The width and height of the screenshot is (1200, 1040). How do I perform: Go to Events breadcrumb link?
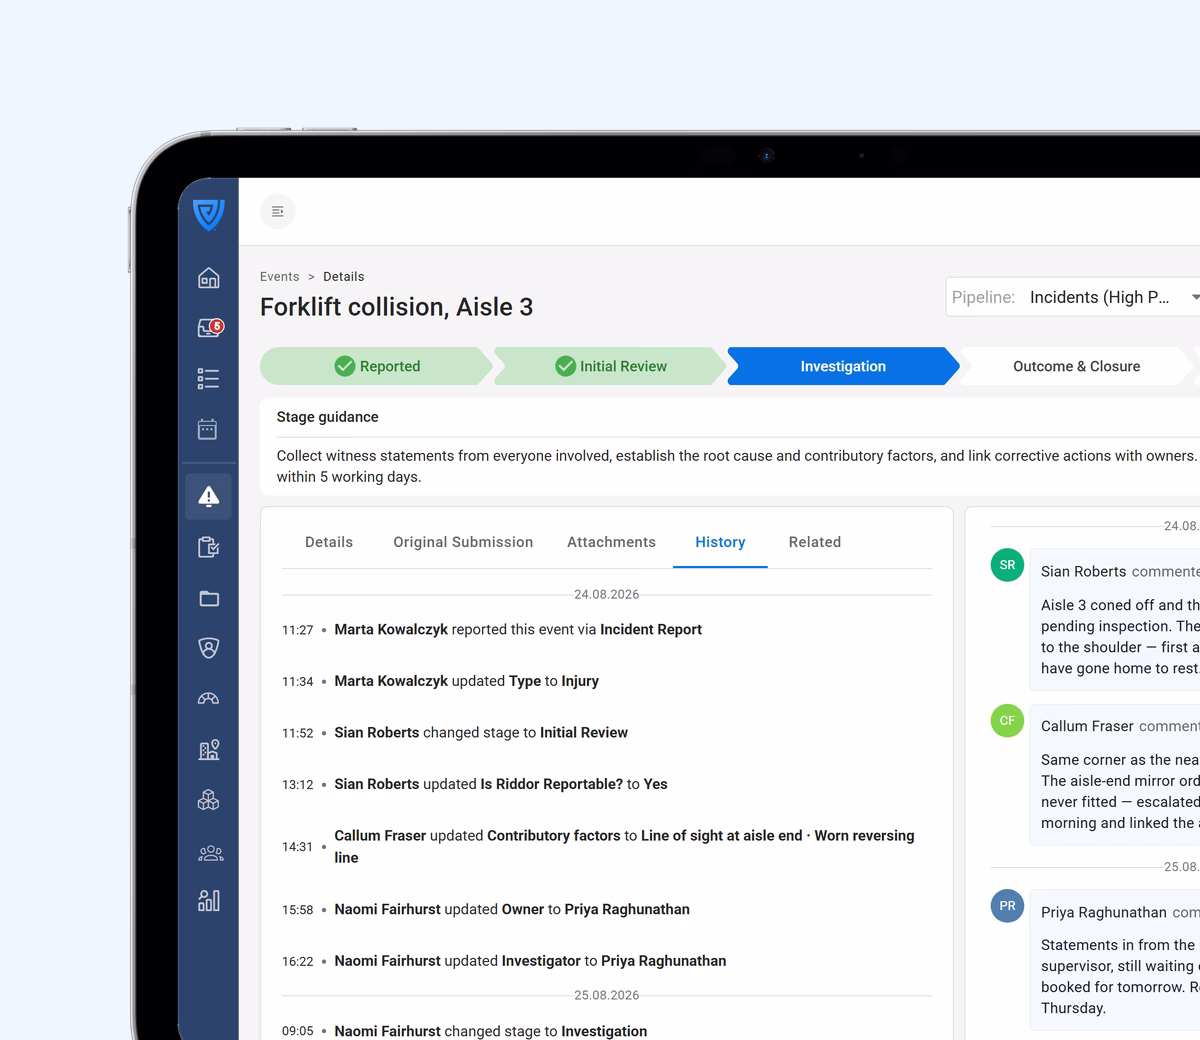279,277
